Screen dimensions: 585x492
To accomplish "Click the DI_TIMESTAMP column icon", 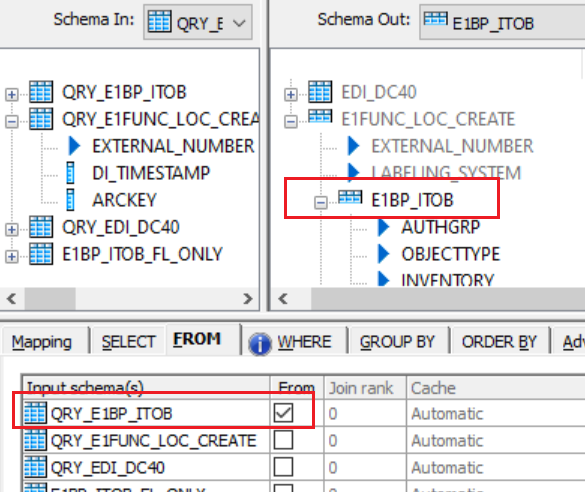I will click(x=70, y=173).
